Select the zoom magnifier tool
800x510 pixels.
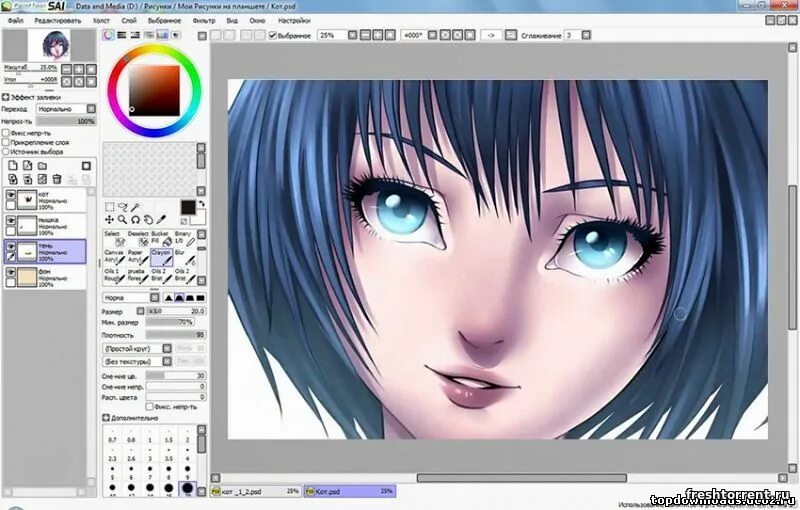[x=122, y=220]
